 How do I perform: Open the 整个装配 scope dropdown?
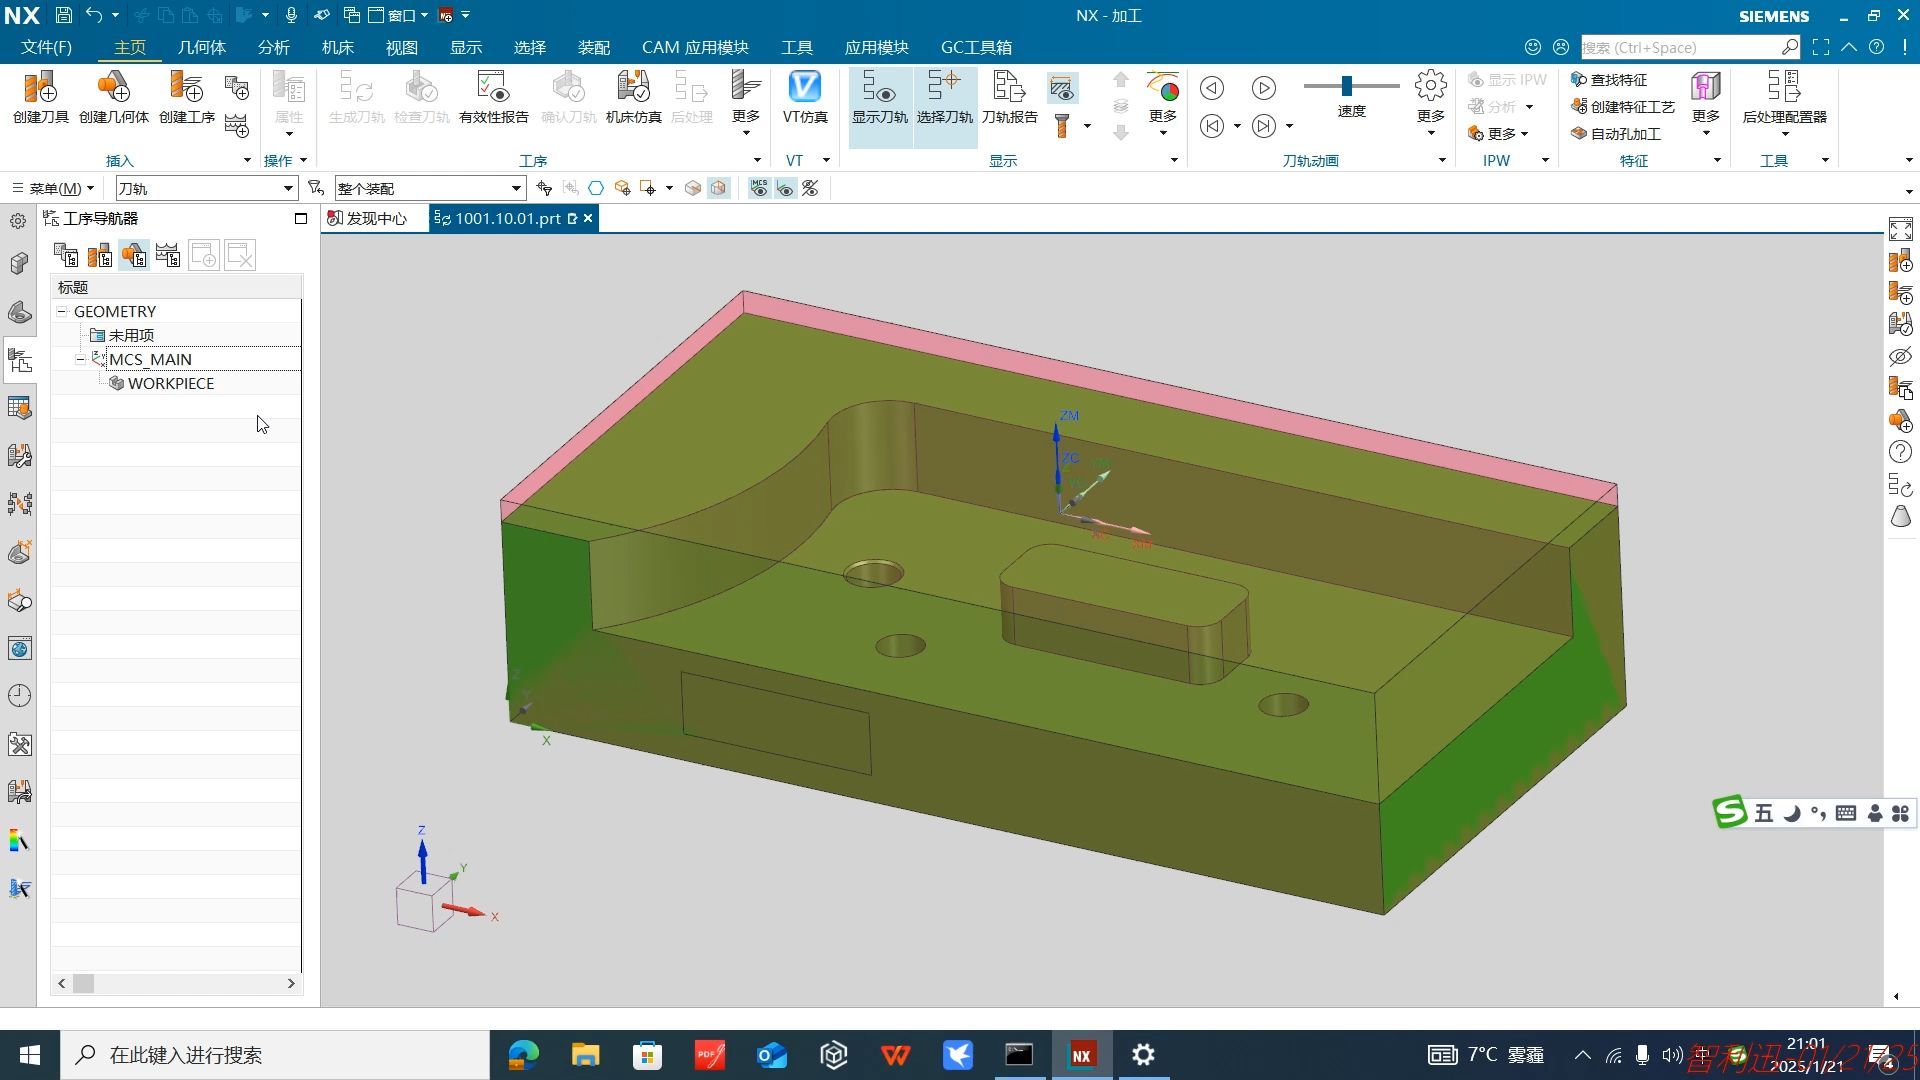click(516, 188)
